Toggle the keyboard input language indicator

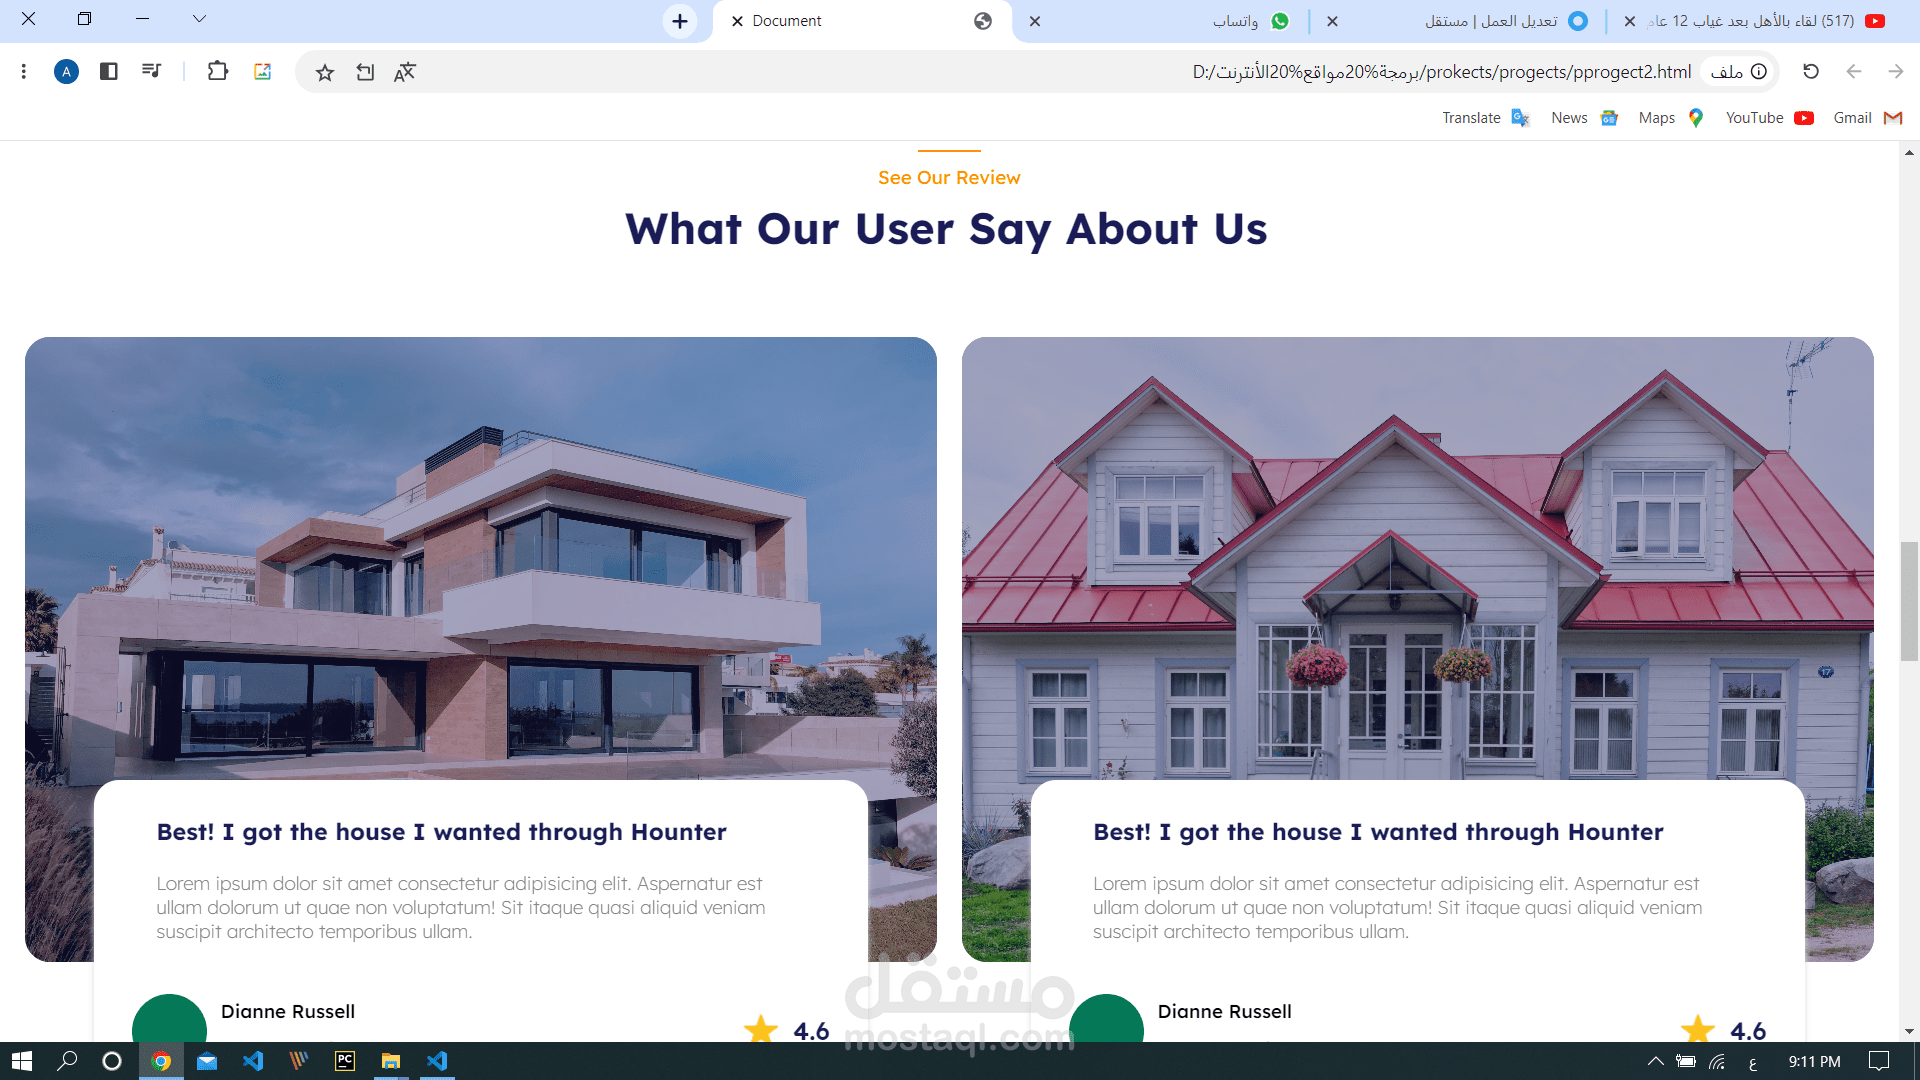(x=1752, y=1062)
